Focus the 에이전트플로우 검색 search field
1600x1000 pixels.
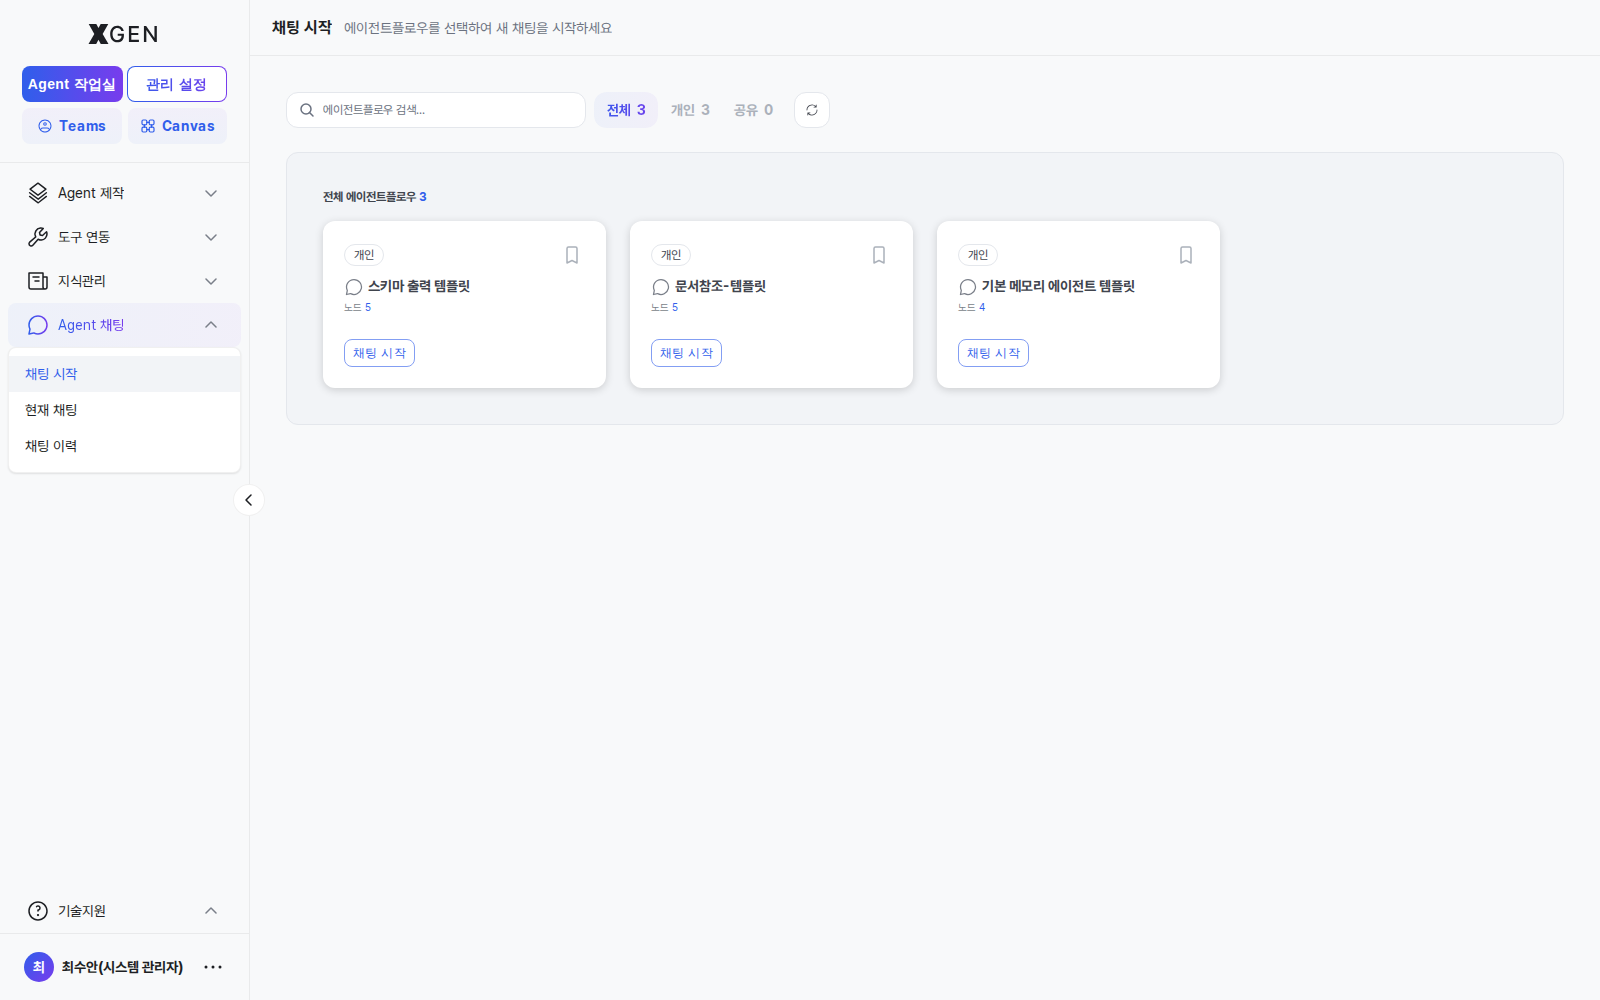pos(436,110)
